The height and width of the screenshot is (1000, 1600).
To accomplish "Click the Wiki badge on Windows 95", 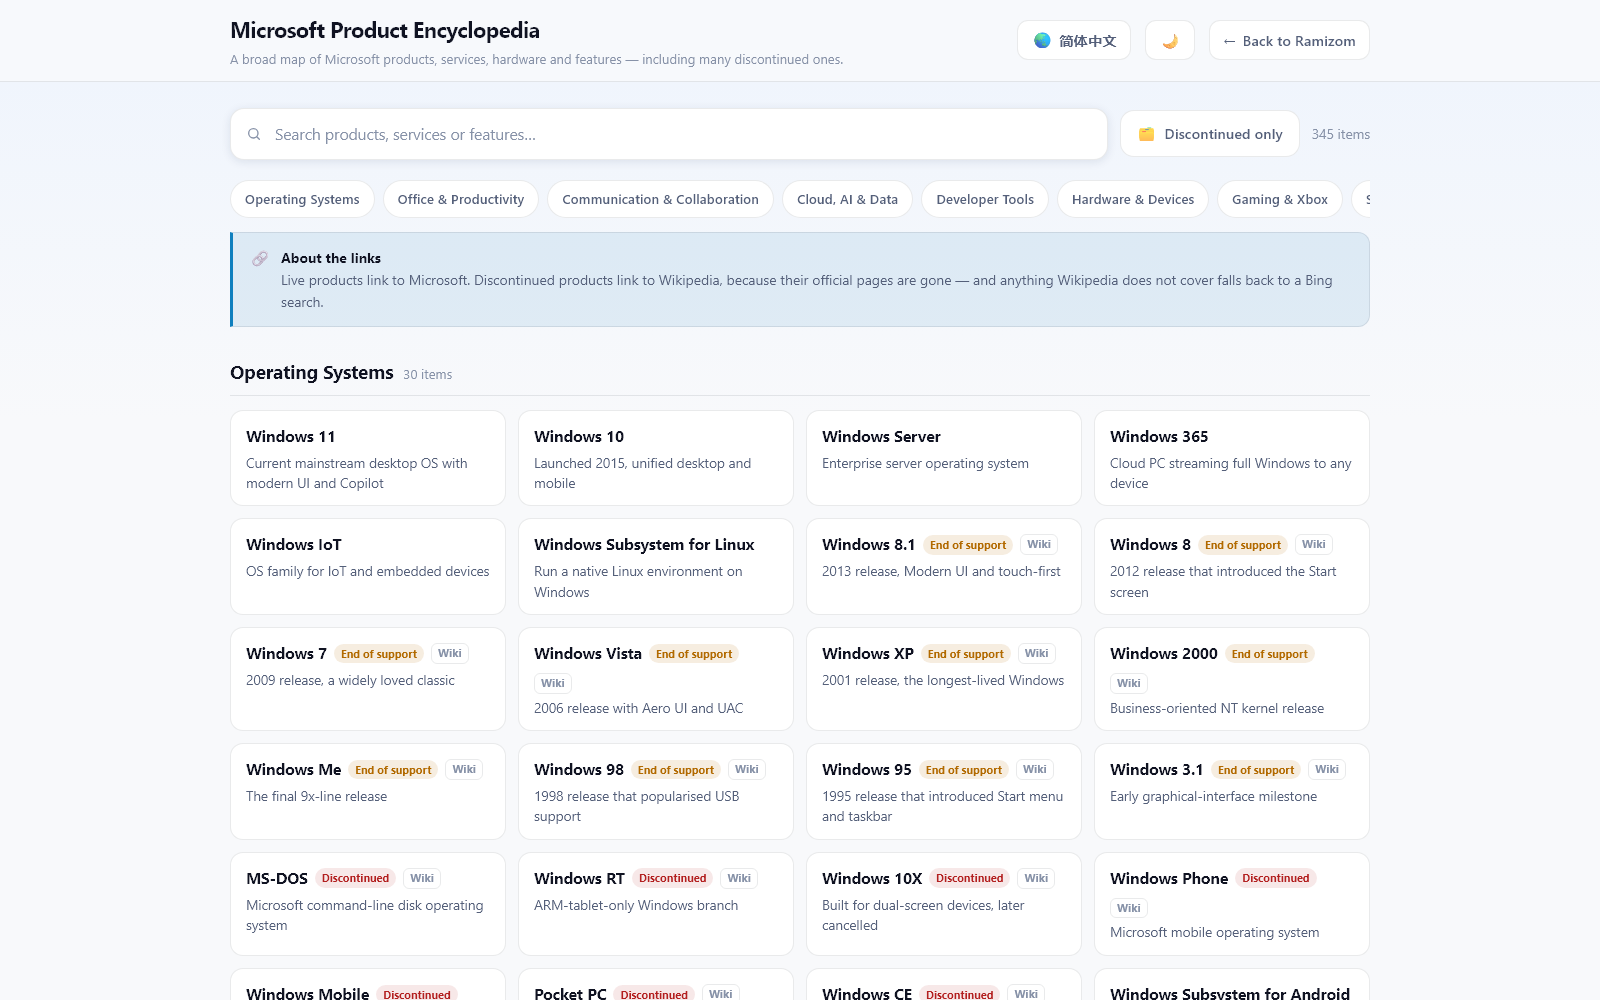I will (x=1035, y=770).
